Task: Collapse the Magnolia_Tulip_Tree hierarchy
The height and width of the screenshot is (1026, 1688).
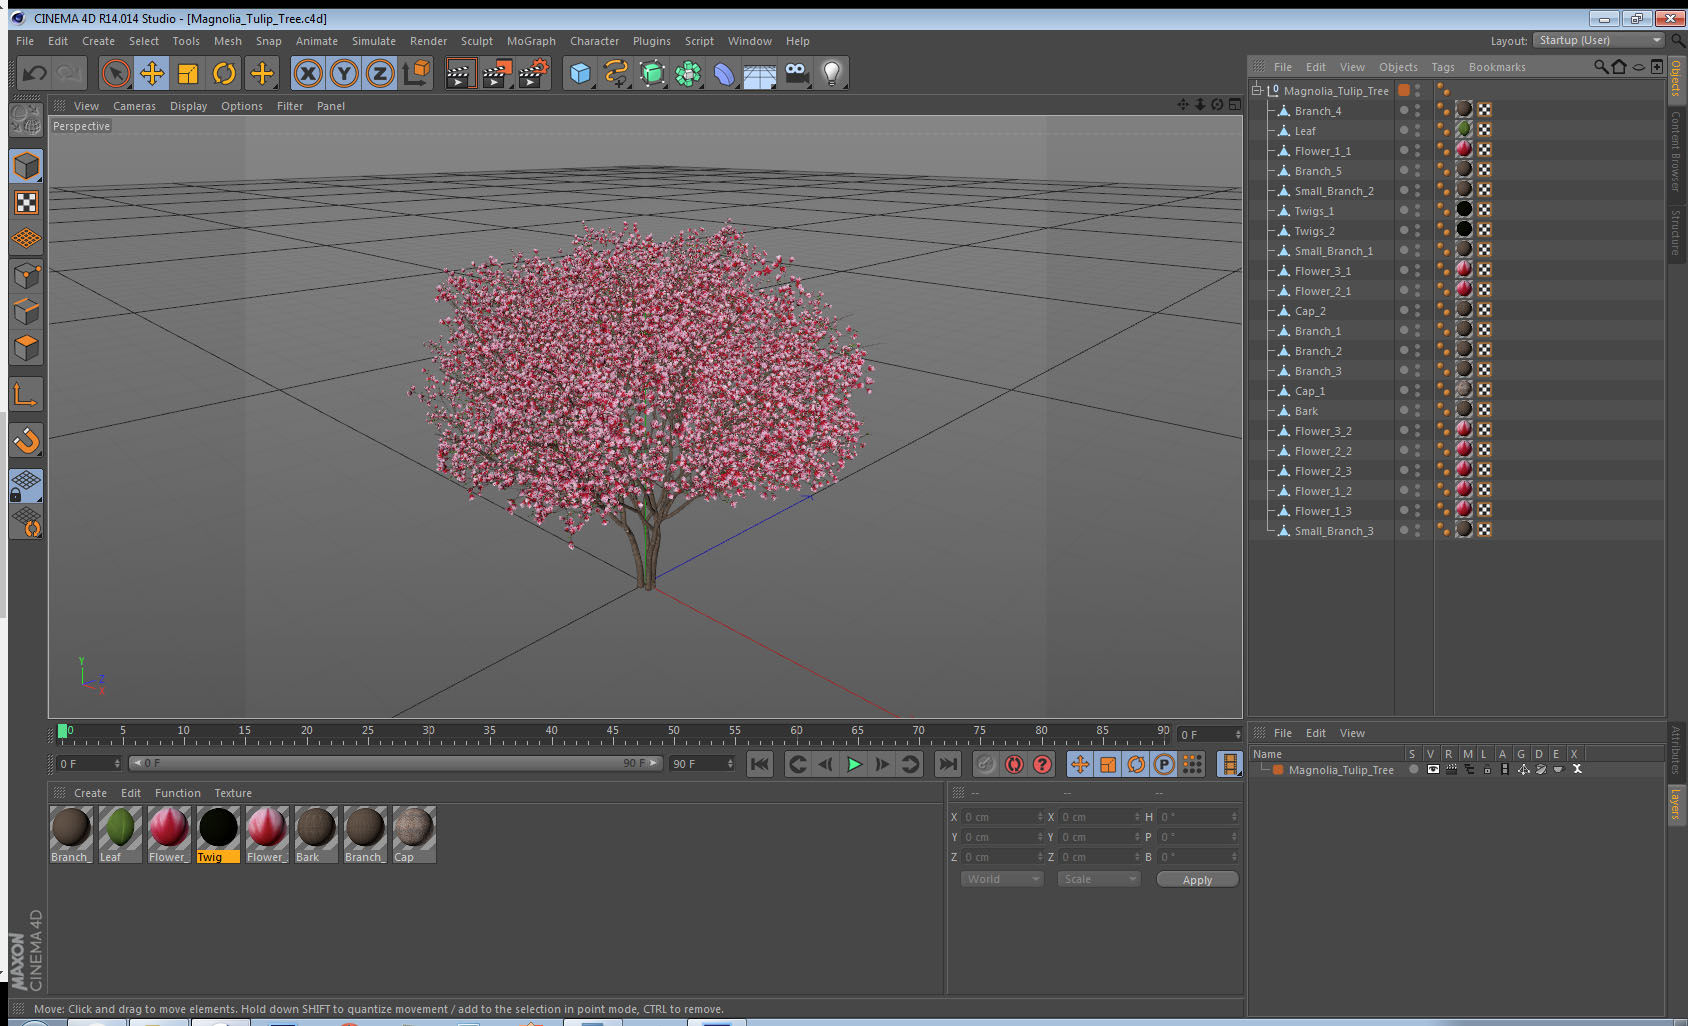Action: 1257,90
